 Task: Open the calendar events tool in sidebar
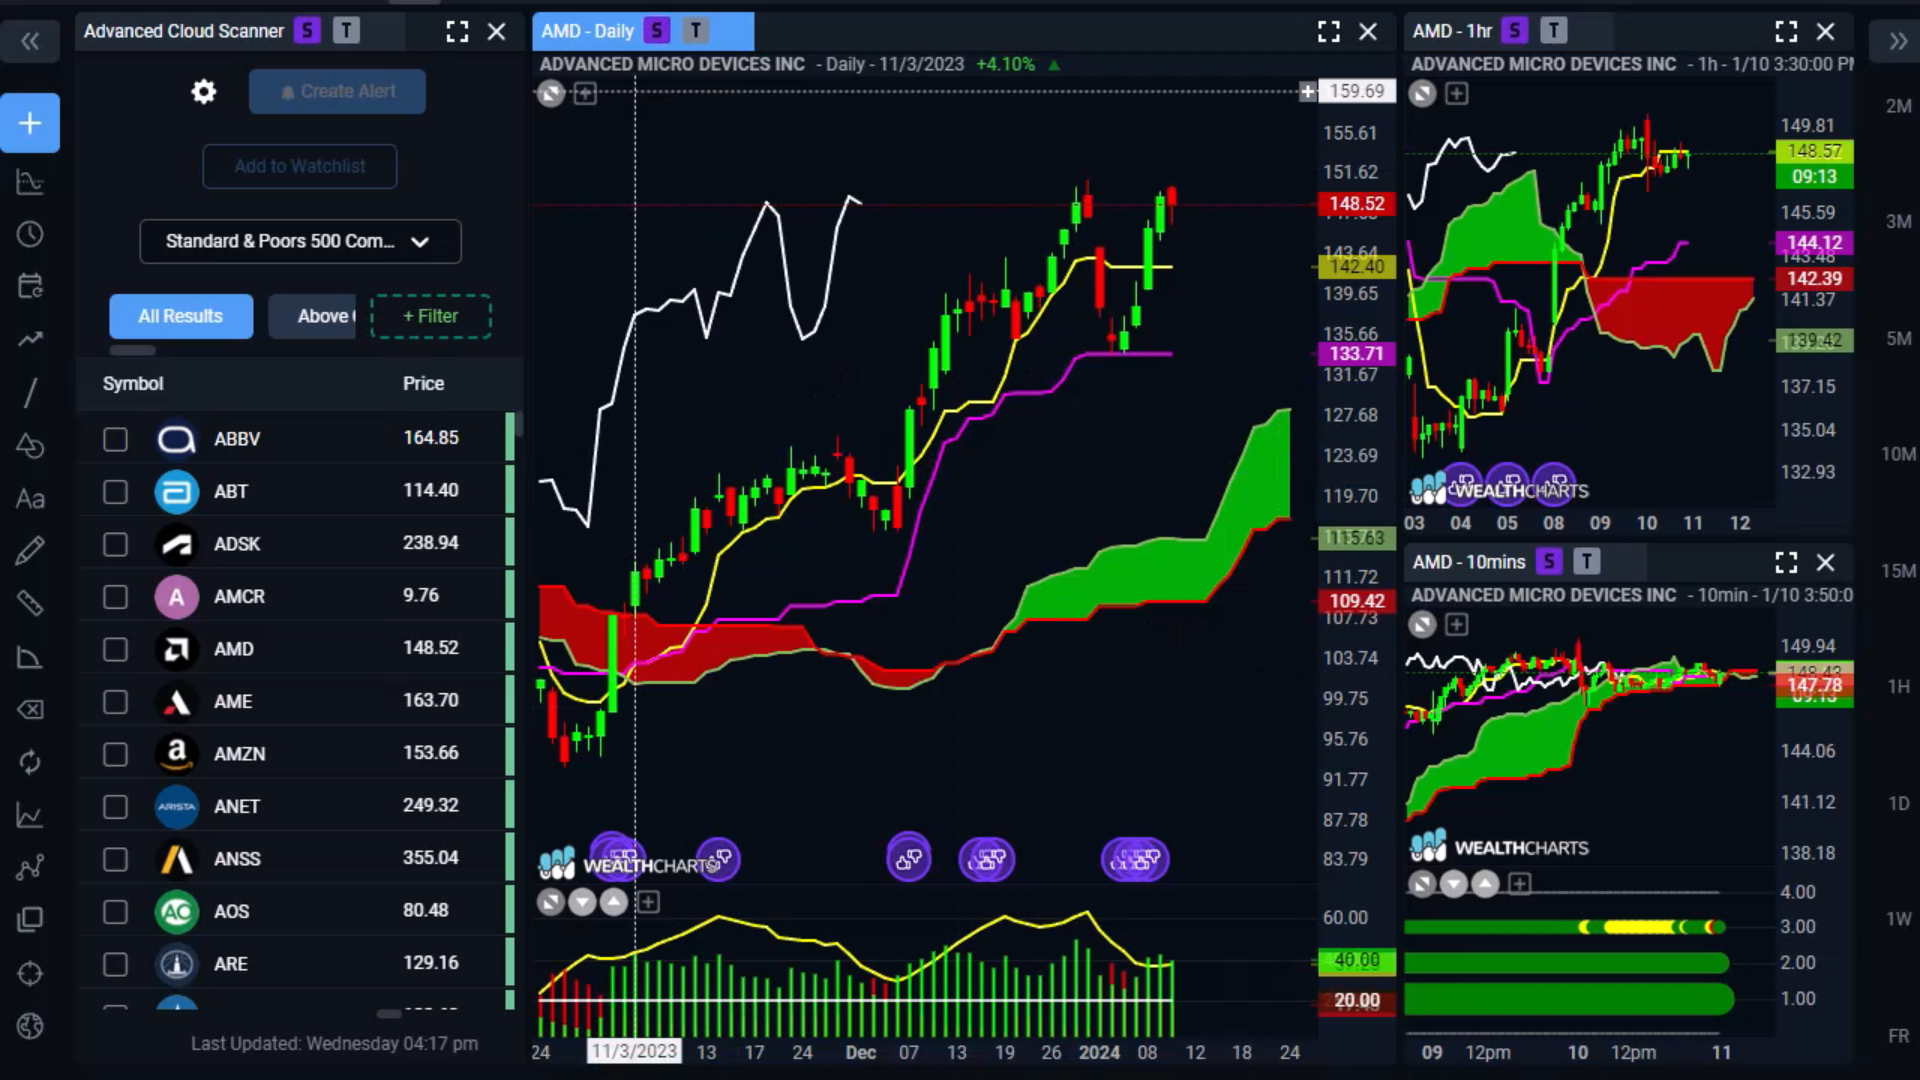click(x=30, y=287)
